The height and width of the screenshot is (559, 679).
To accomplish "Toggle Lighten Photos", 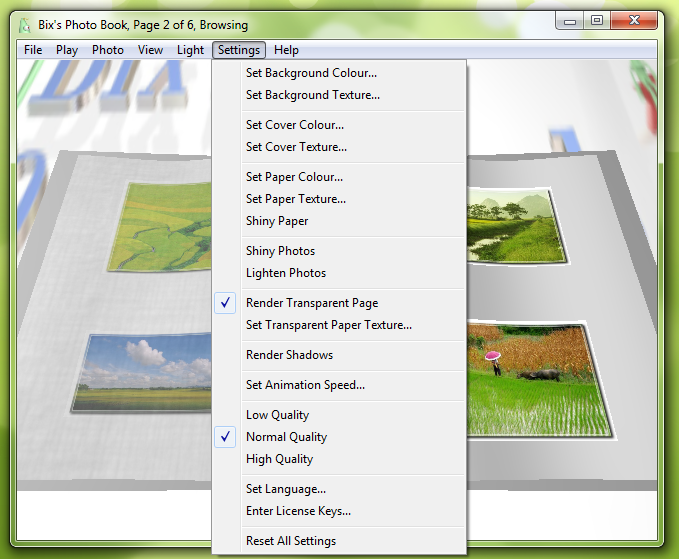I will coord(340,273).
